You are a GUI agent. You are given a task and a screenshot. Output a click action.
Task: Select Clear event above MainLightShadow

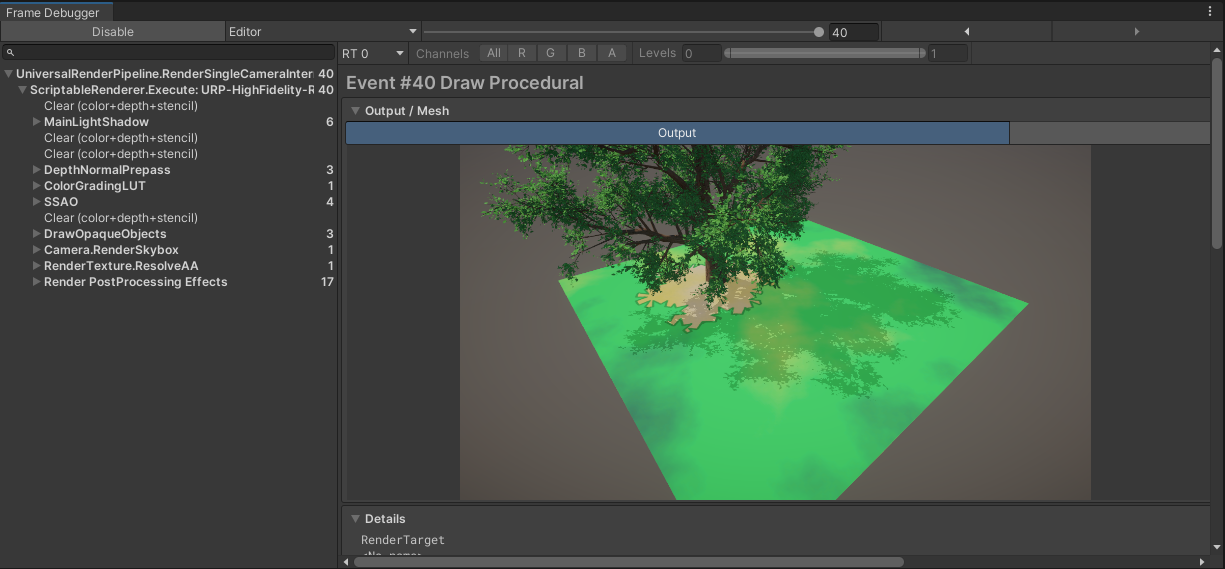pos(121,106)
